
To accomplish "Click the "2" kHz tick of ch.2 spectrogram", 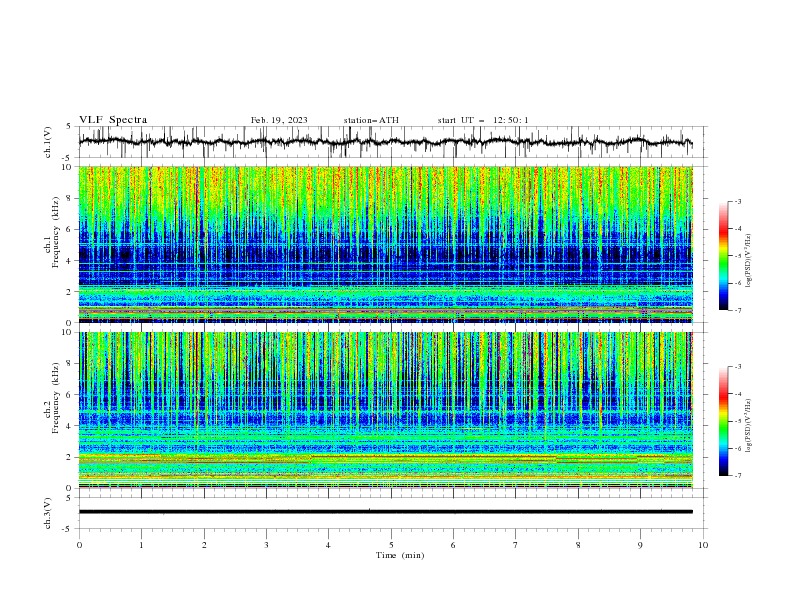I will 69,457.
